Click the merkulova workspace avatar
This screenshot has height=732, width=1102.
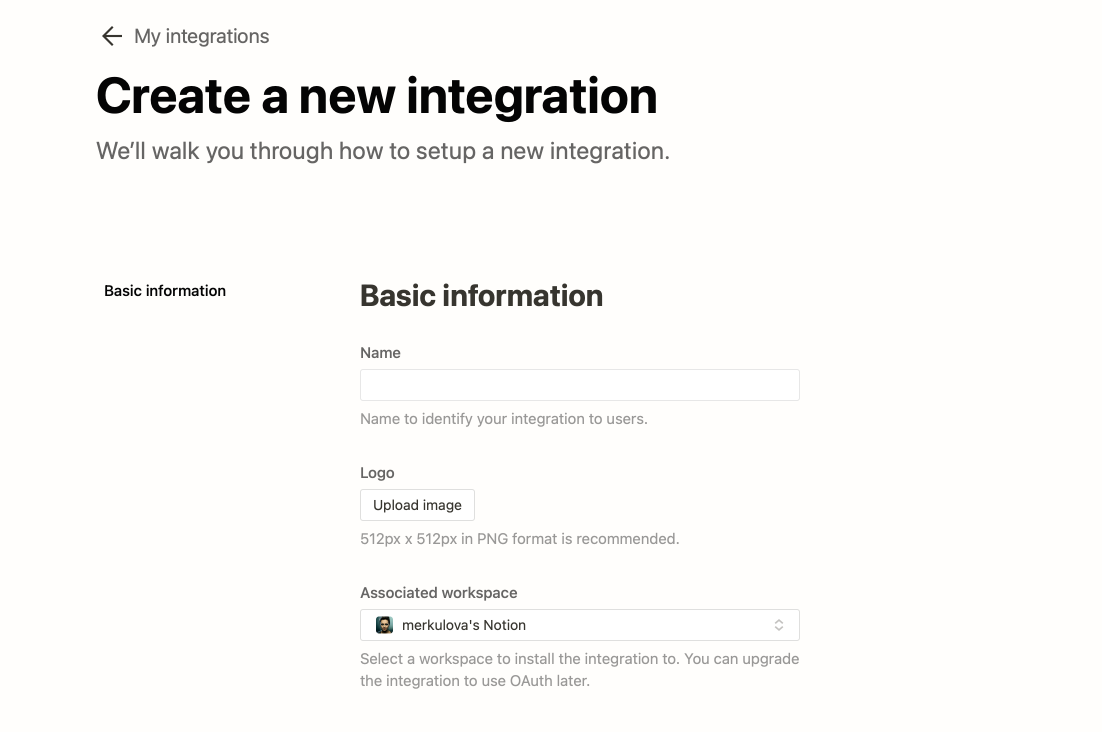click(x=384, y=625)
